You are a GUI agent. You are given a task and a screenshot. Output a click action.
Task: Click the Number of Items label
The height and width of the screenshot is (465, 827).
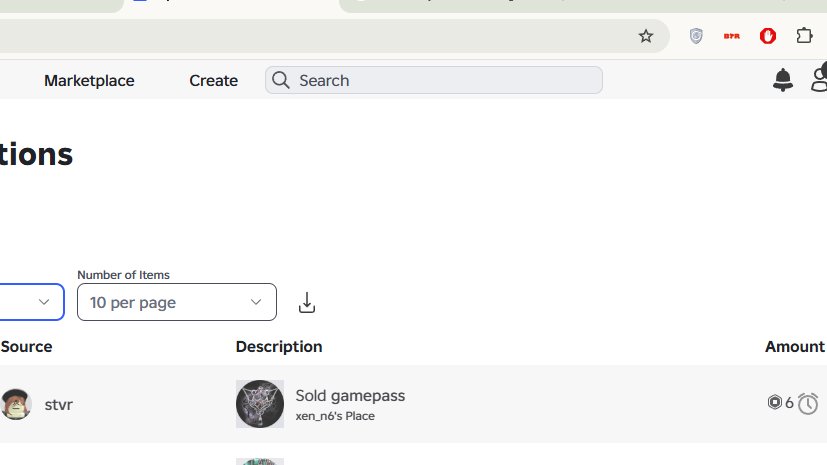pos(123,275)
